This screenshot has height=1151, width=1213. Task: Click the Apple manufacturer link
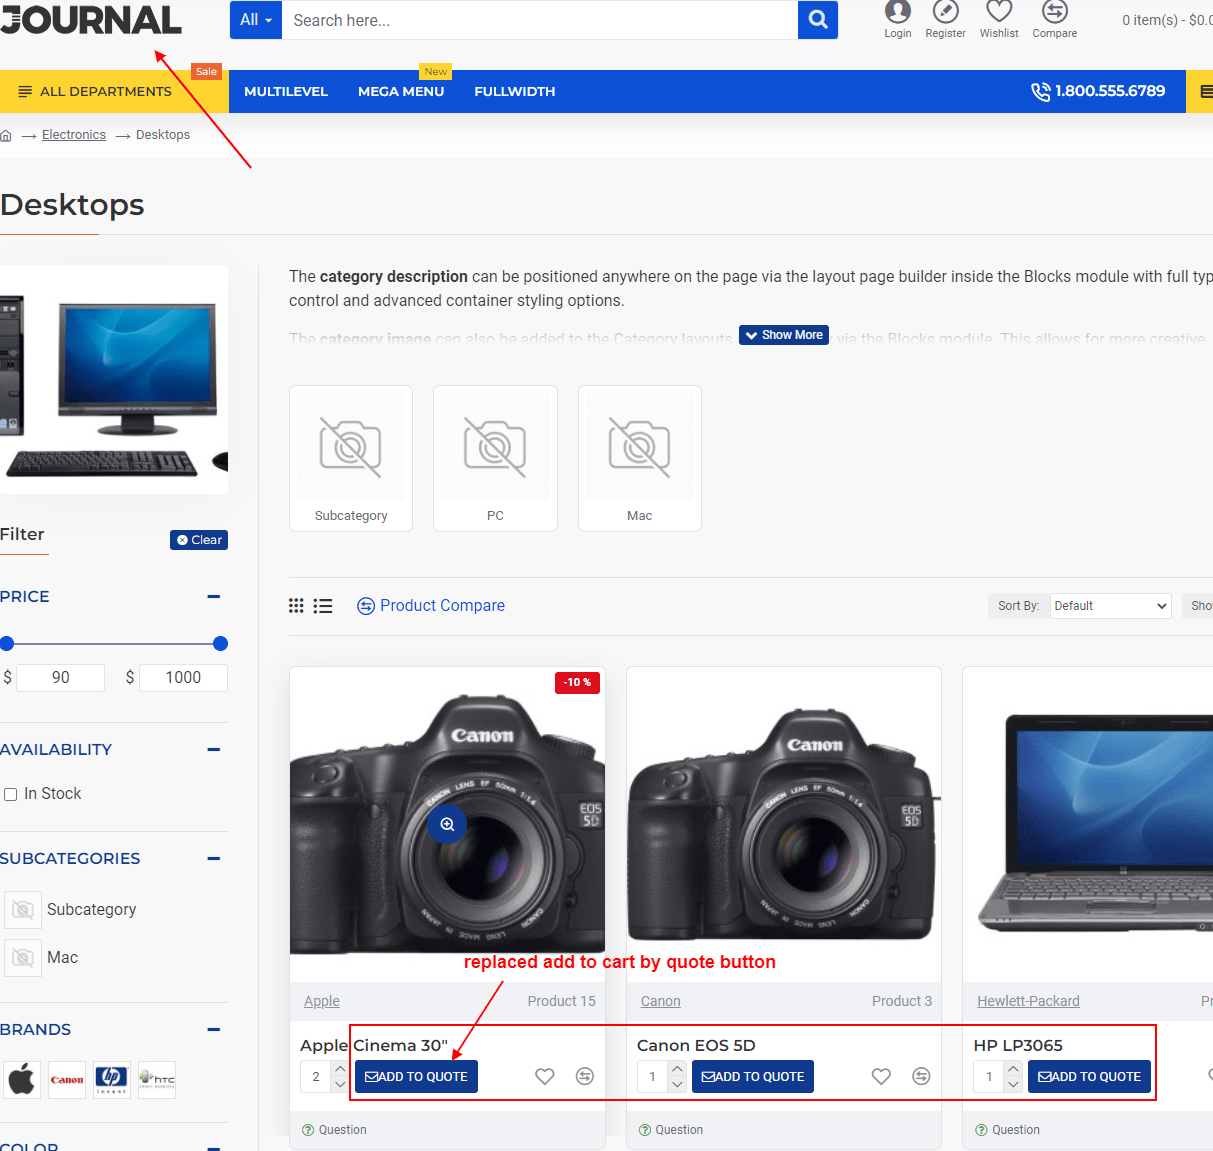click(x=322, y=1001)
